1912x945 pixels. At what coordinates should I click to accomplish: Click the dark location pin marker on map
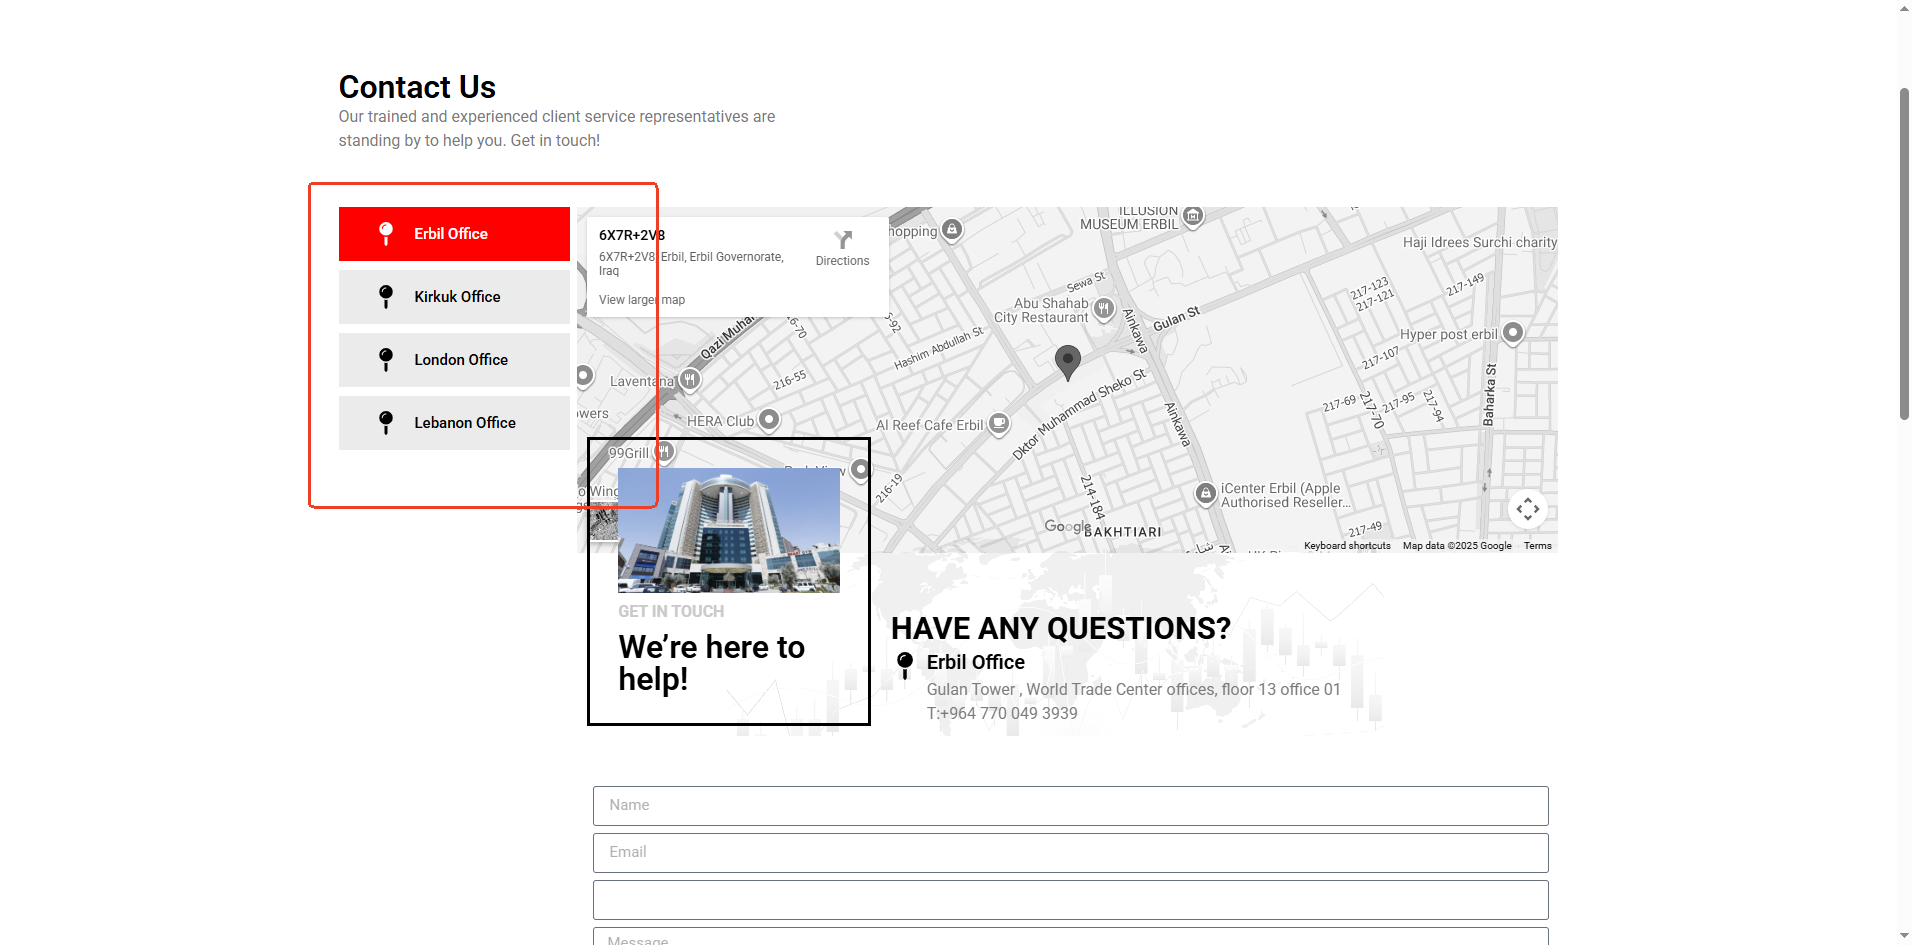pos(1067,361)
